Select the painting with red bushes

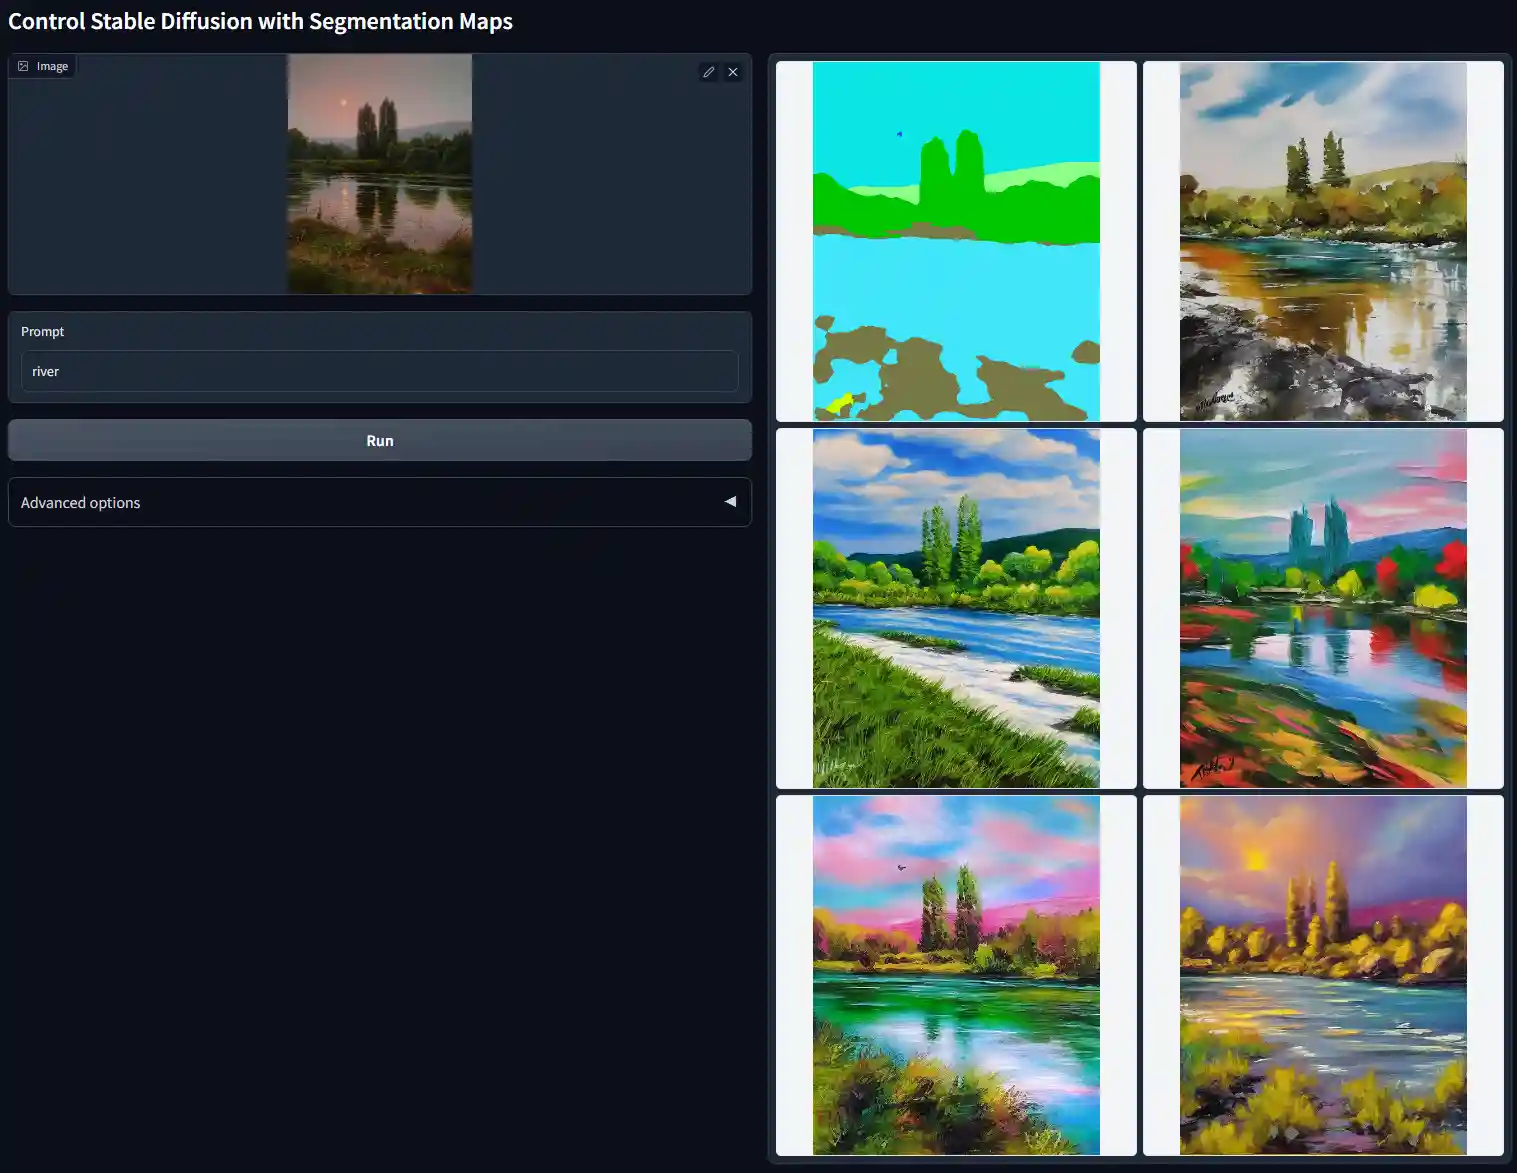point(1322,608)
